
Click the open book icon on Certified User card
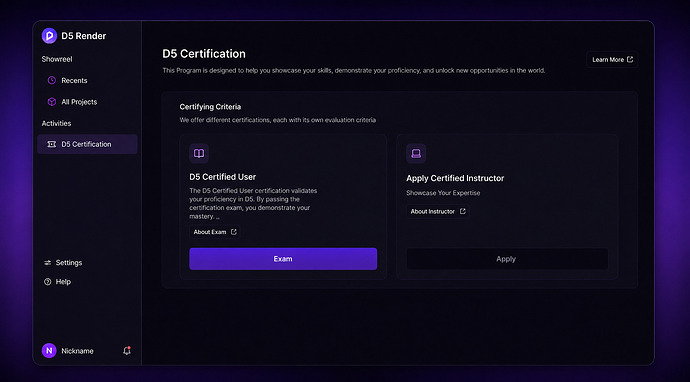coord(199,153)
